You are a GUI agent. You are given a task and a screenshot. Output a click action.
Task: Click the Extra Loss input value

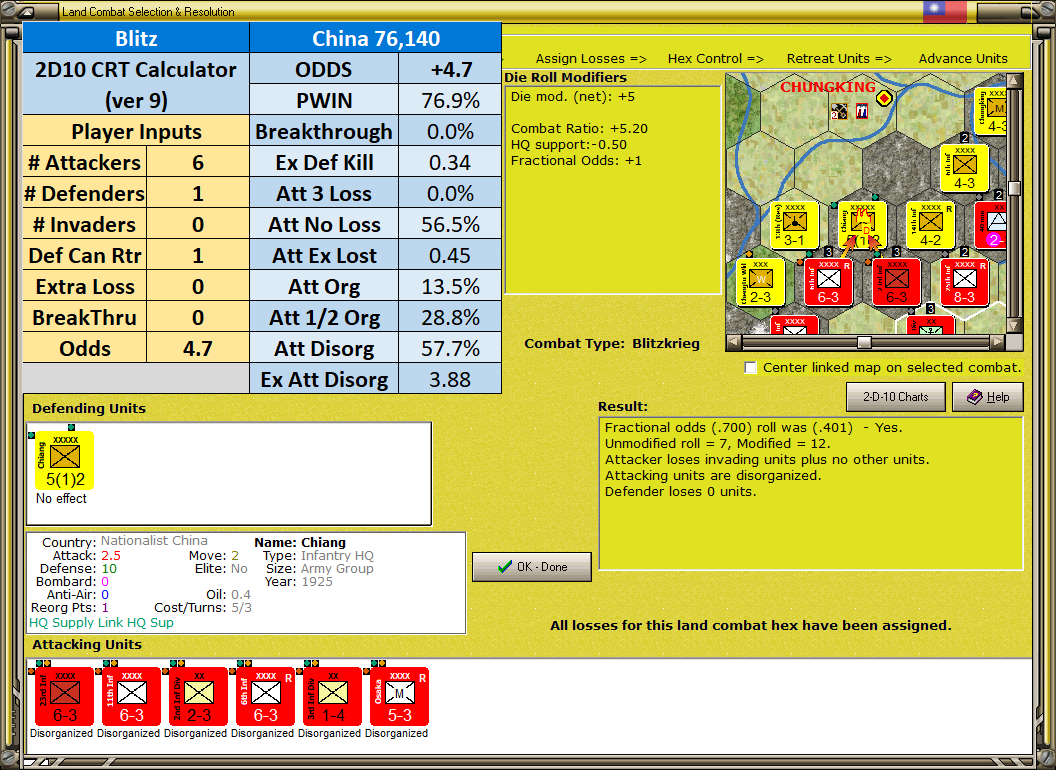tap(197, 286)
